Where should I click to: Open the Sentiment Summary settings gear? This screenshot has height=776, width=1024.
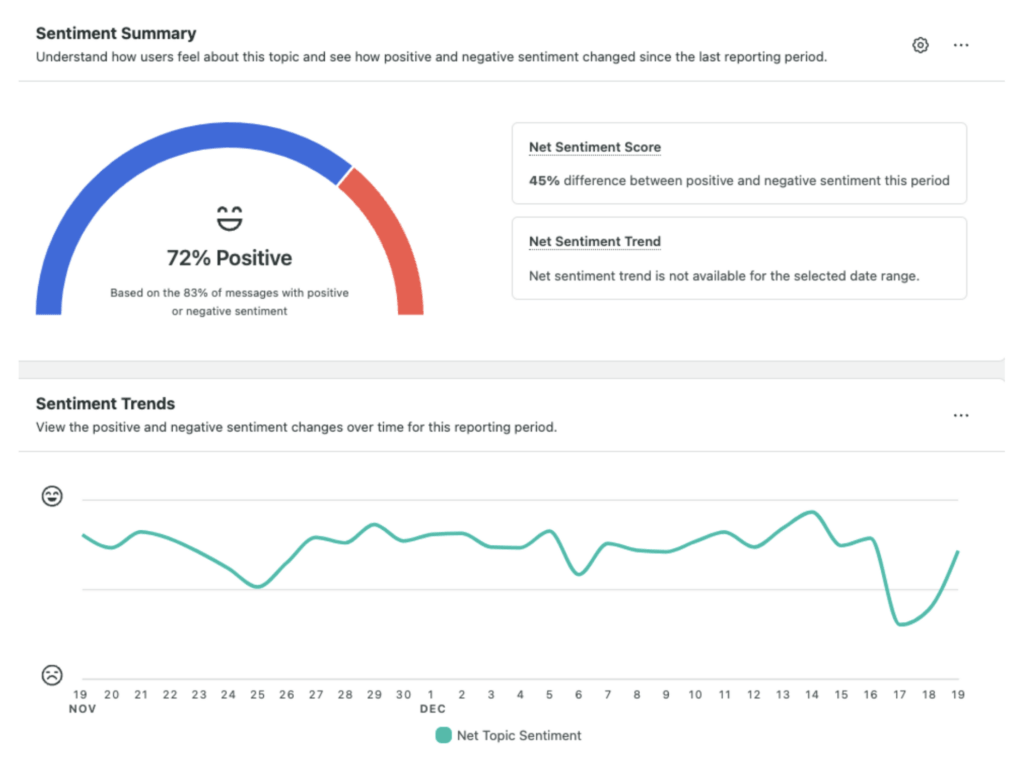pos(920,45)
